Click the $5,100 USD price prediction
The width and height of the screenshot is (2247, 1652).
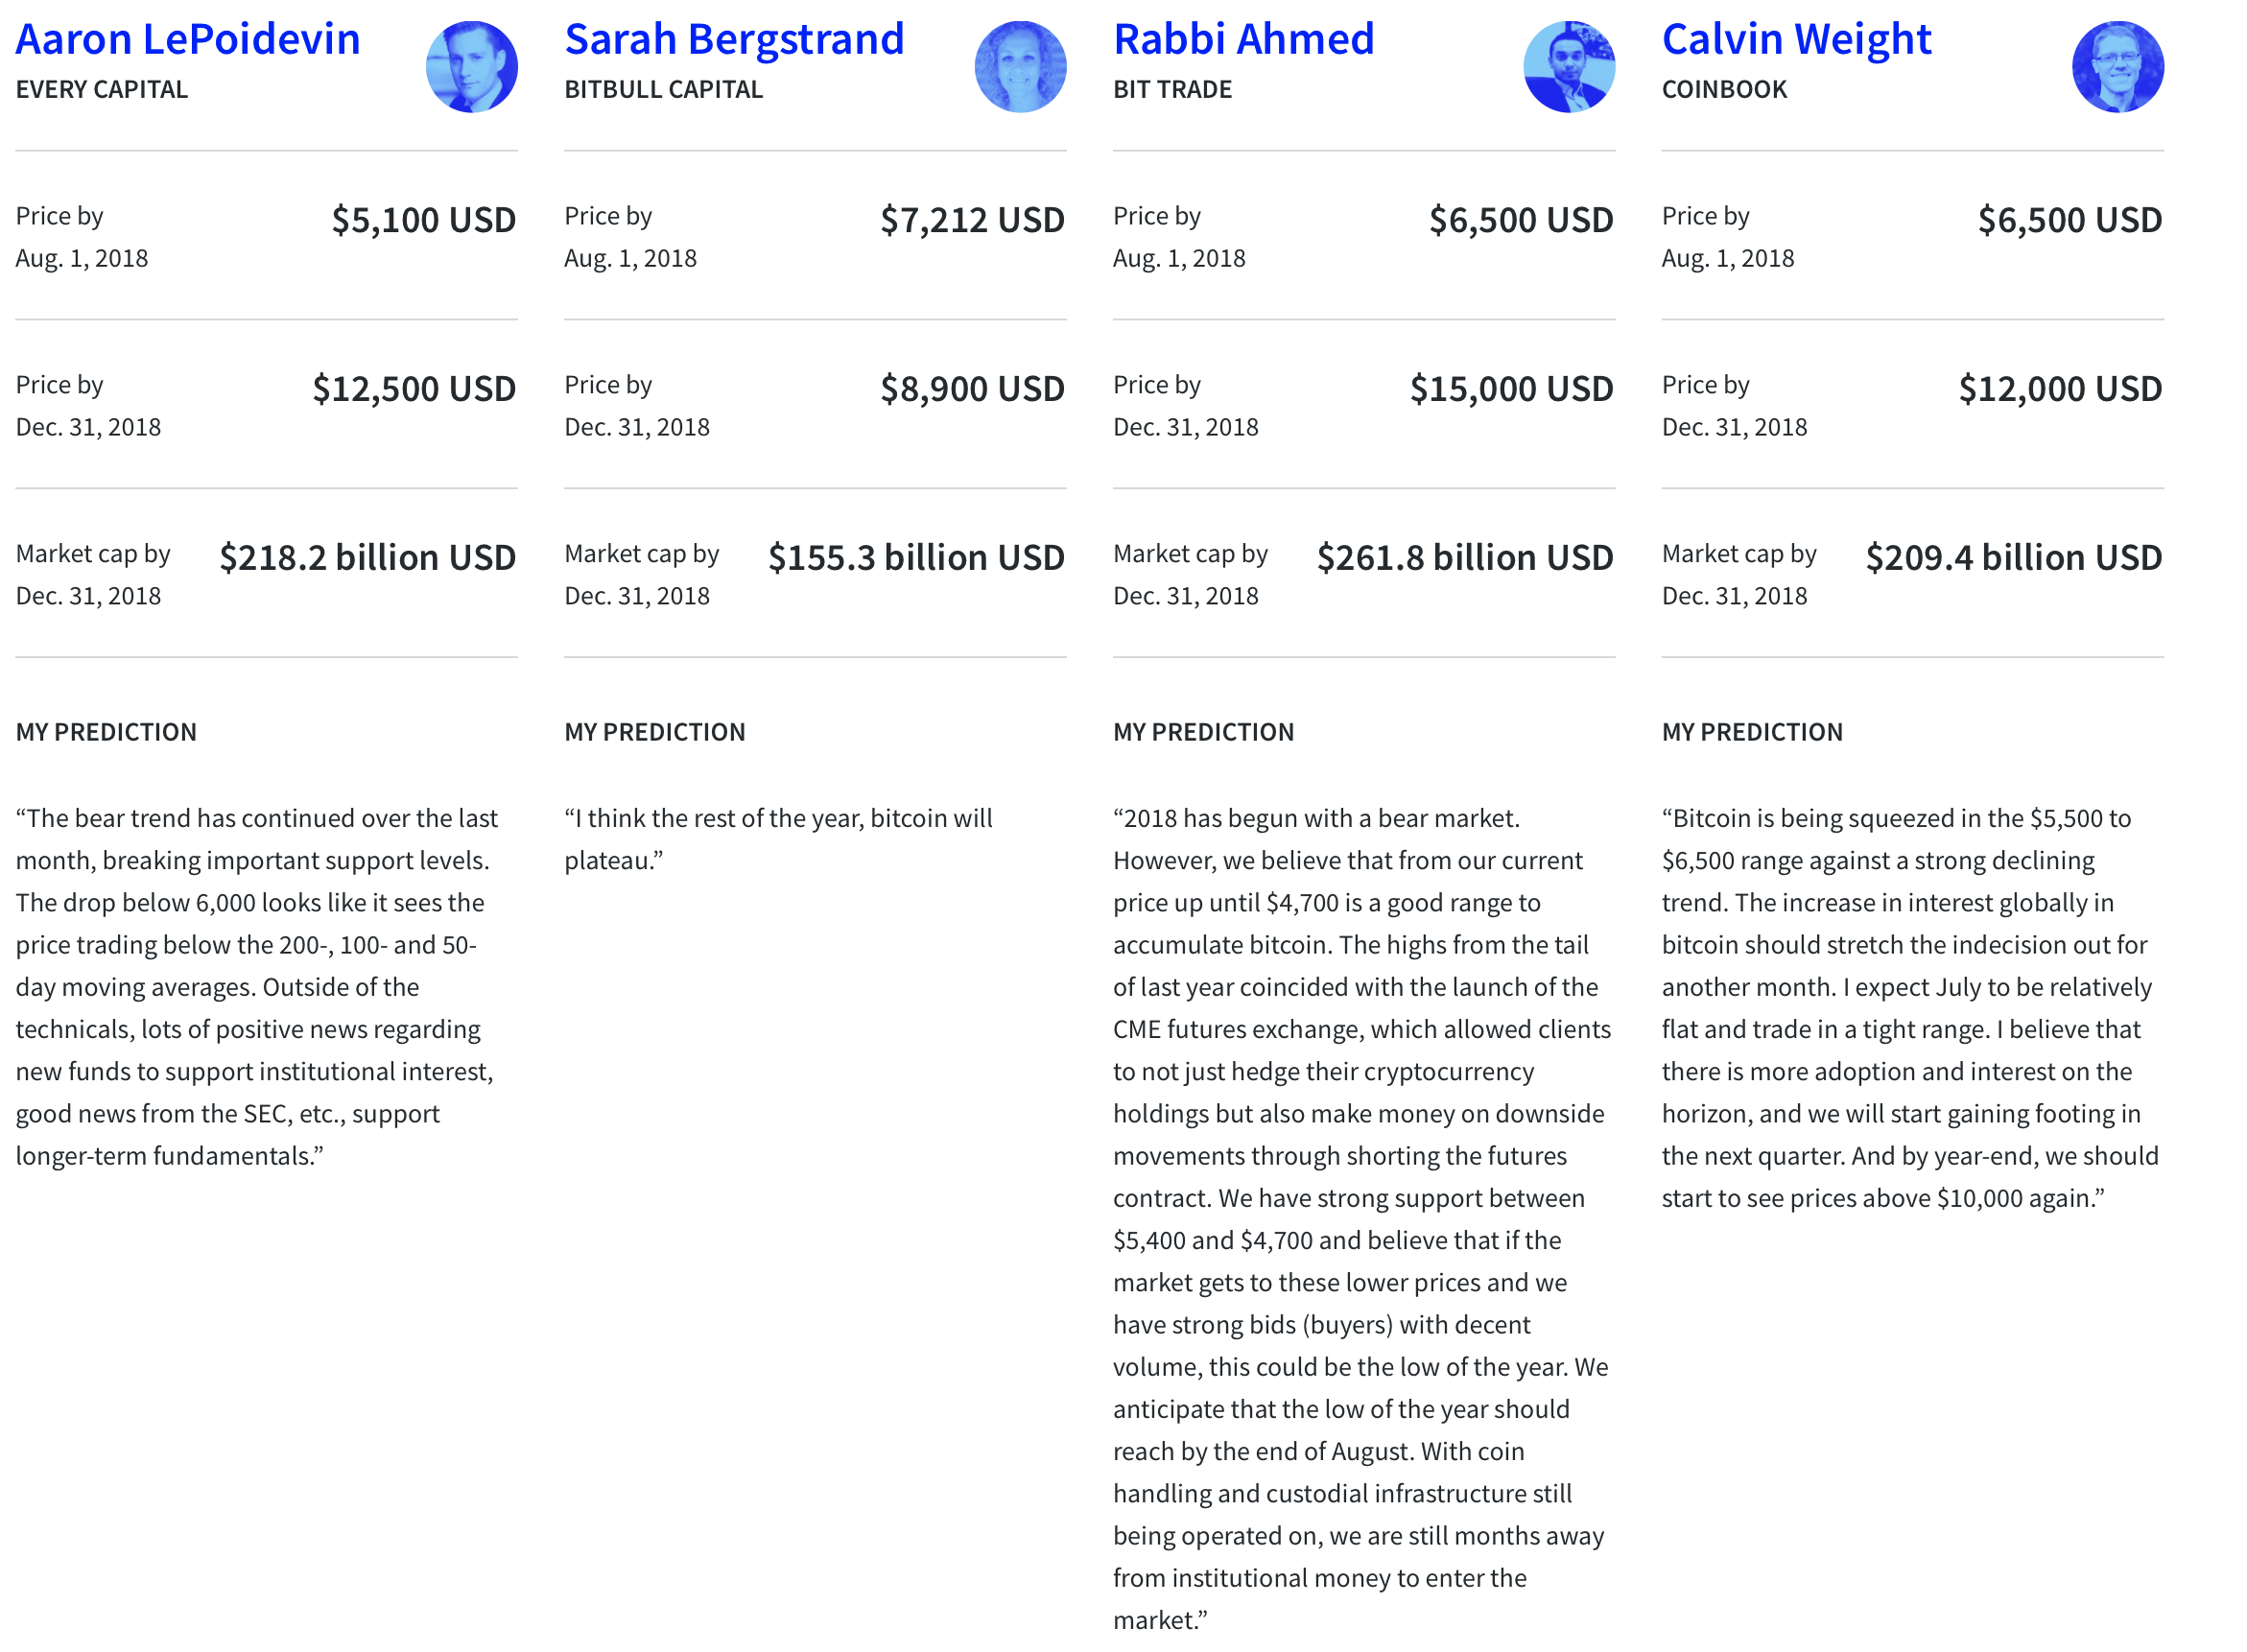423,220
